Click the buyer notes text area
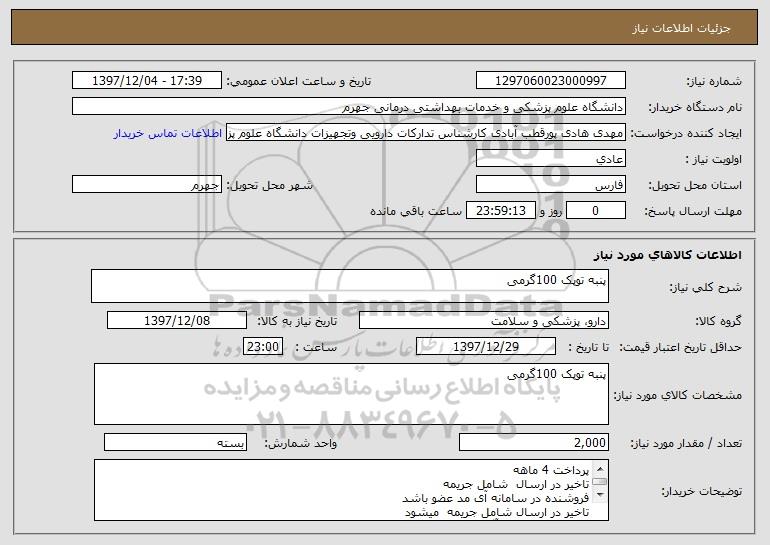Screen dimensions: 770x545 (351, 490)
